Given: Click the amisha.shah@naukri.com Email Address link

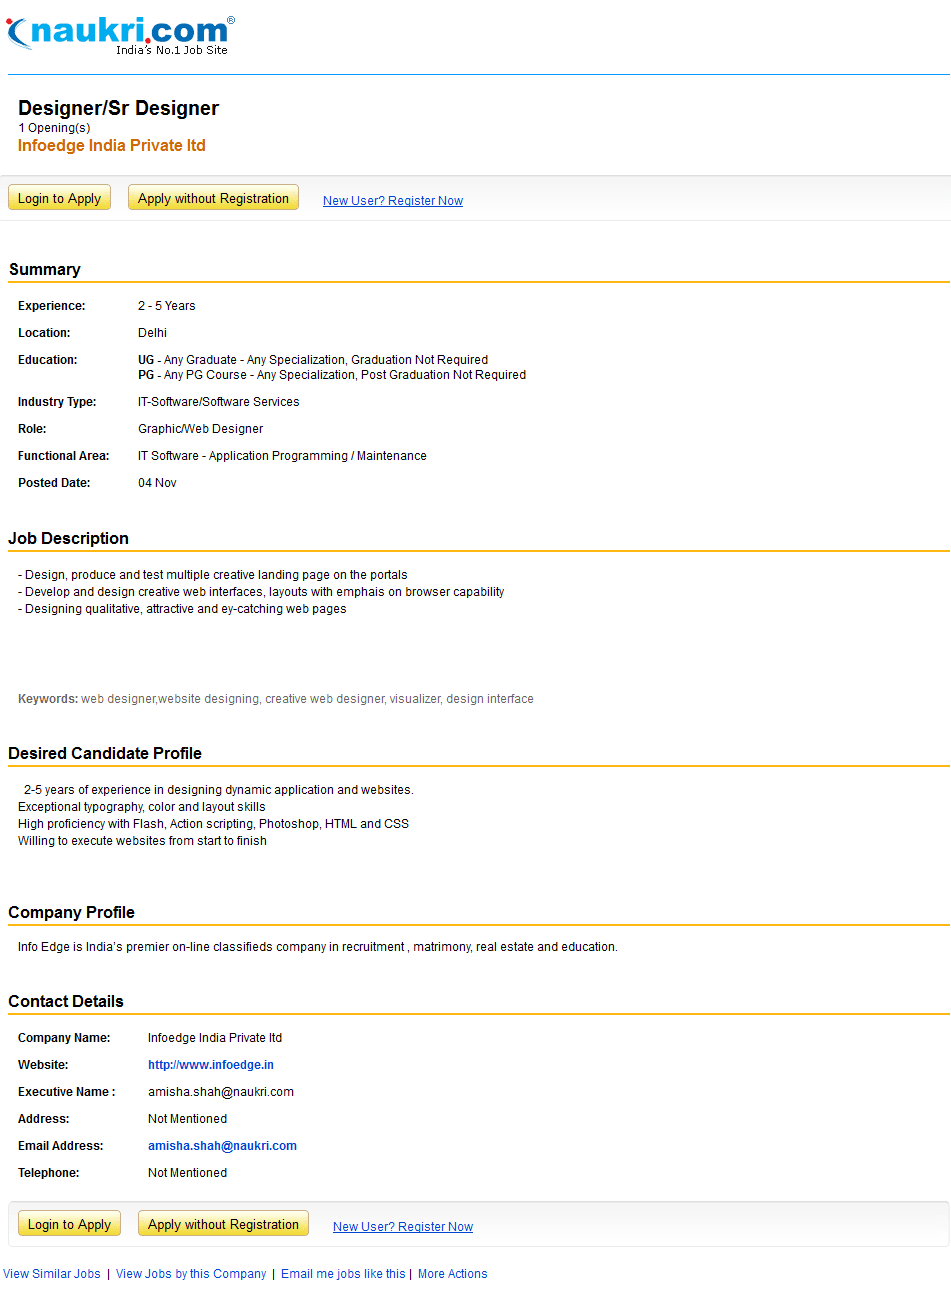Looking at the screenshot, I should tap(222, 1146).
